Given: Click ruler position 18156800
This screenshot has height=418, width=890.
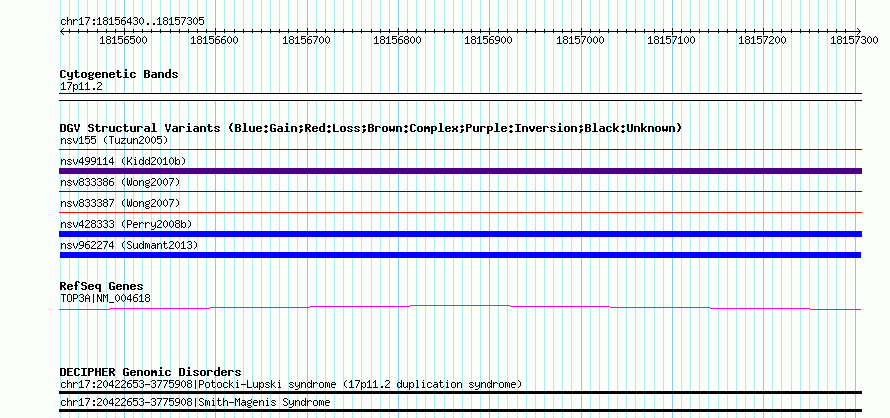Looking at the screenshot, I should coord(397,40).
